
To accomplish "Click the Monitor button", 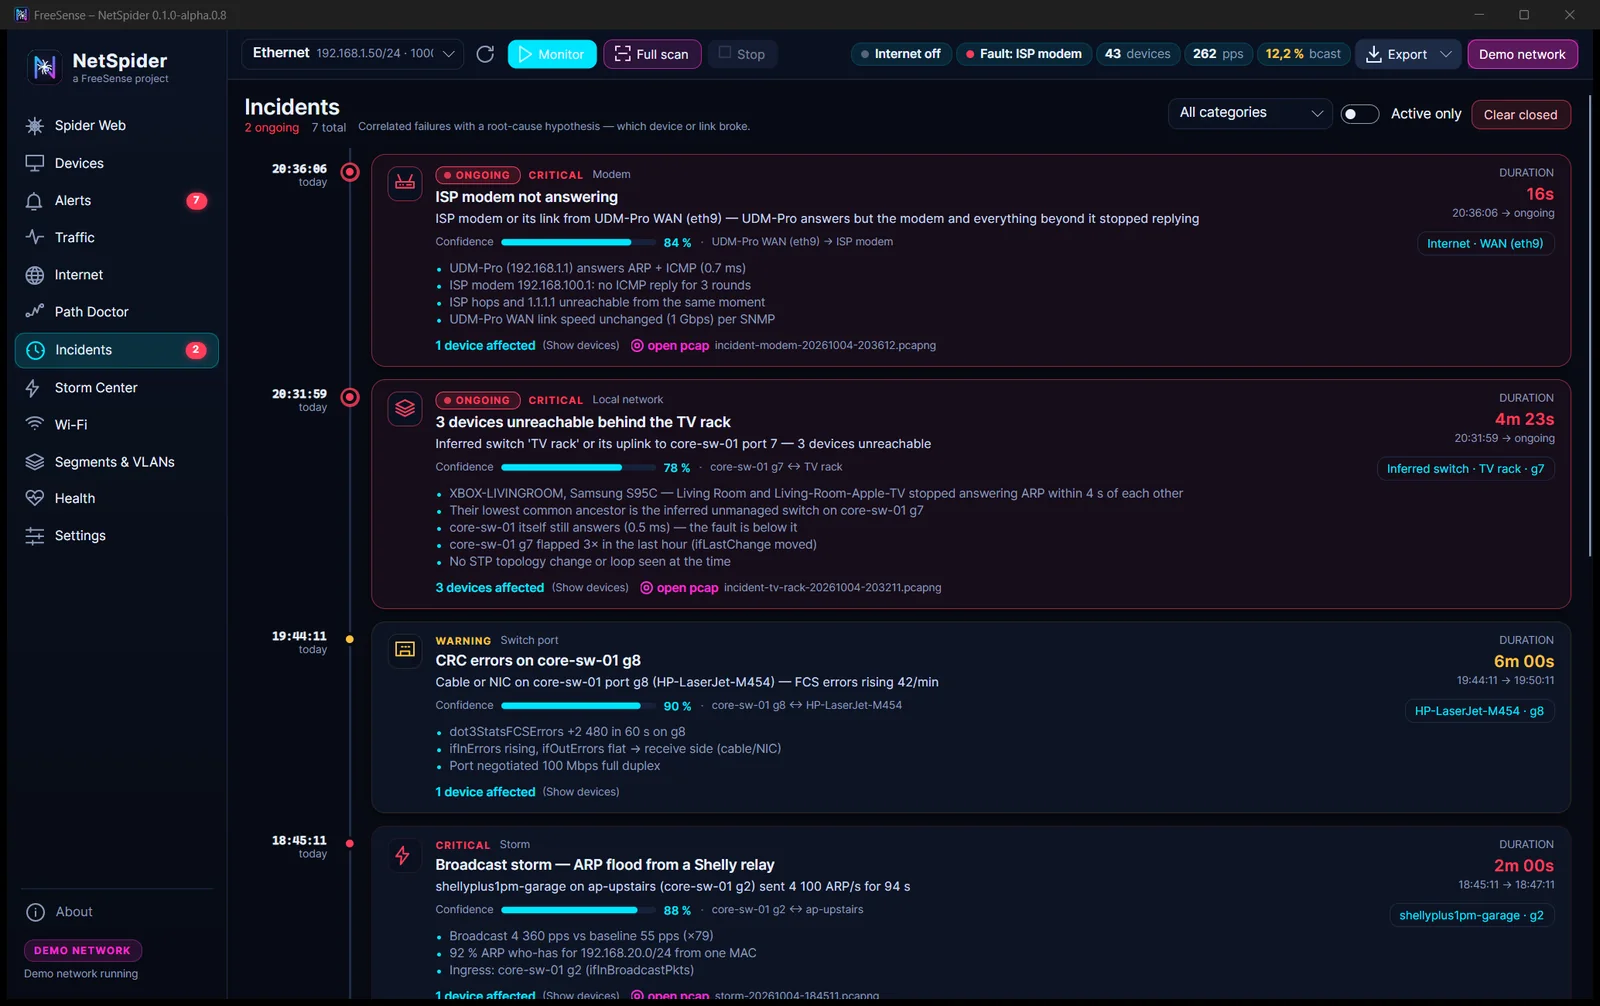I will click(552, 54).
